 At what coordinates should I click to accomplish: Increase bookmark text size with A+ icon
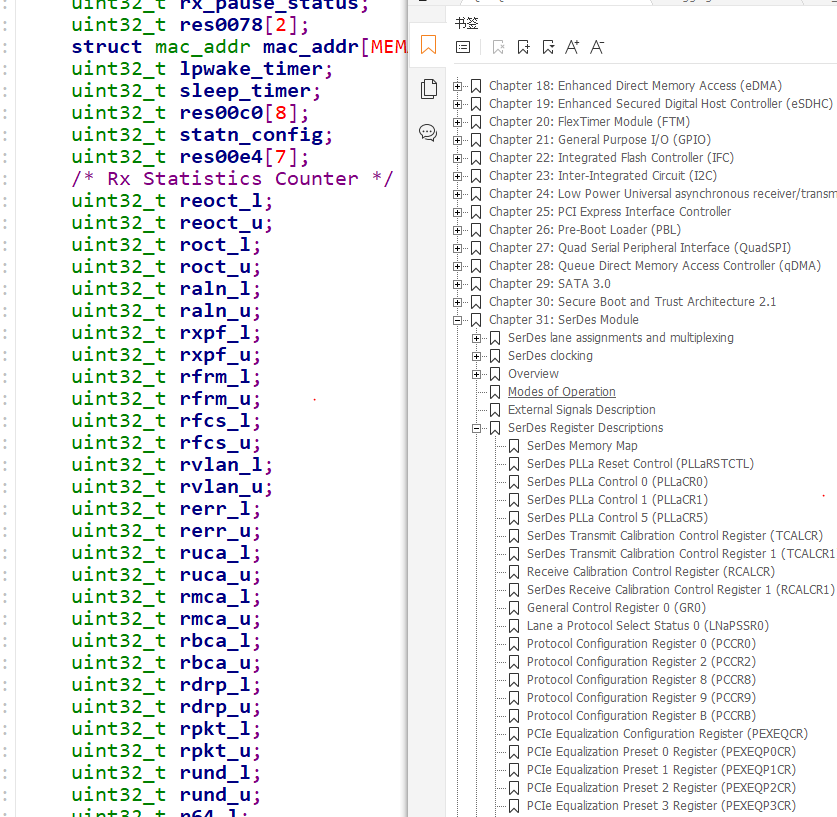tap(572, 46)
